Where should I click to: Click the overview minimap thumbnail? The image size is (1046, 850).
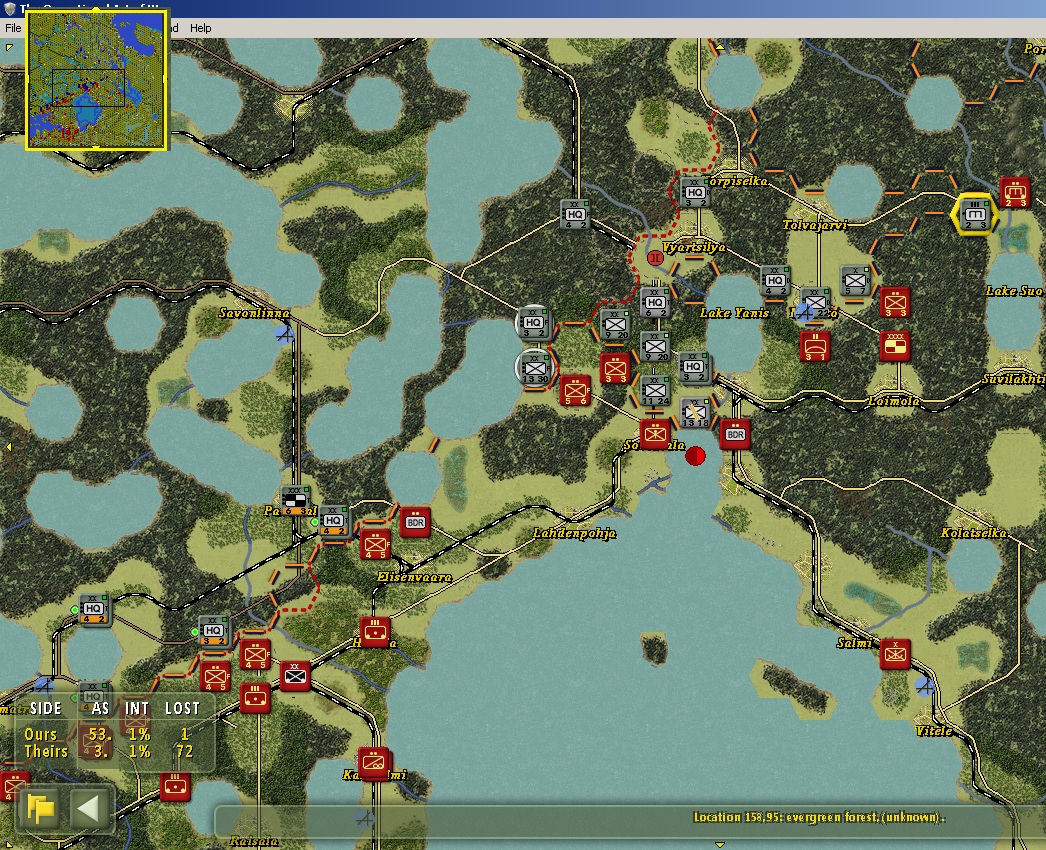96,79
